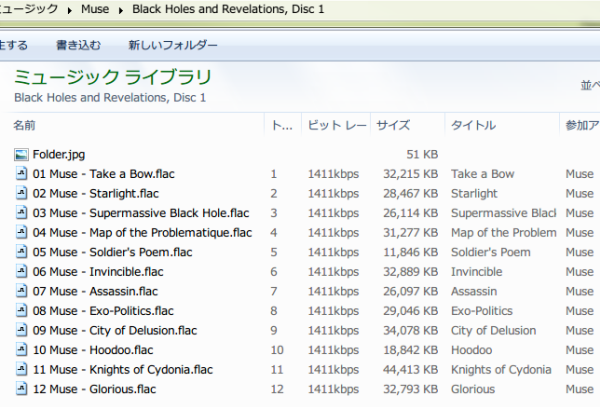This screenshot has height=407, width=600.
Task: Select the 01 Muse - Take a Bow.flac icon
Action: coord(22,174)
